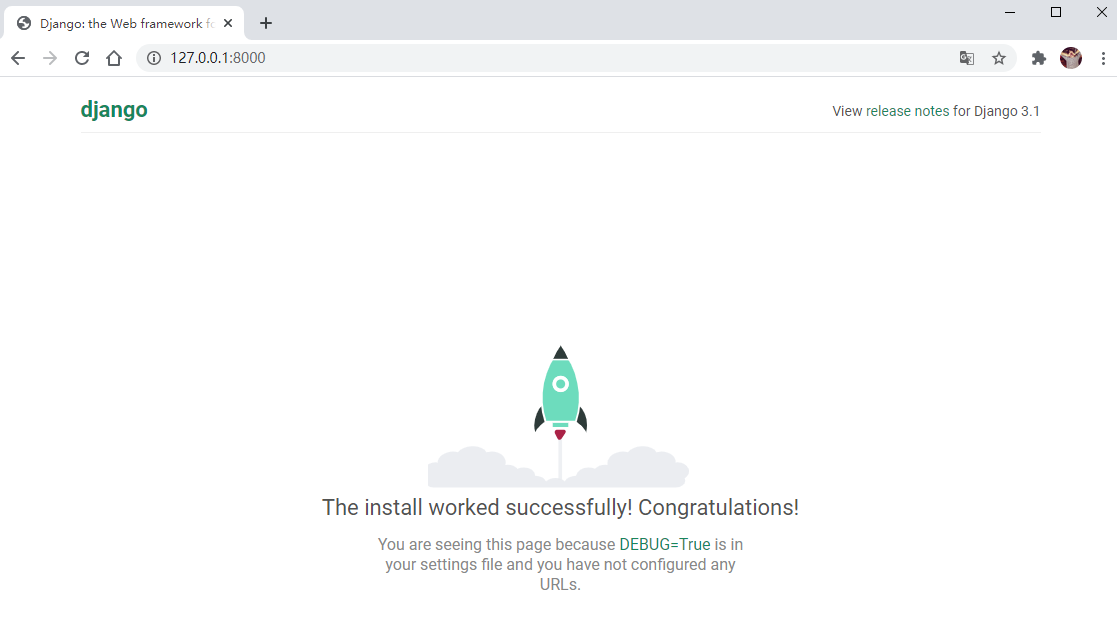Go back to the previous page

[x=18, y=58]
